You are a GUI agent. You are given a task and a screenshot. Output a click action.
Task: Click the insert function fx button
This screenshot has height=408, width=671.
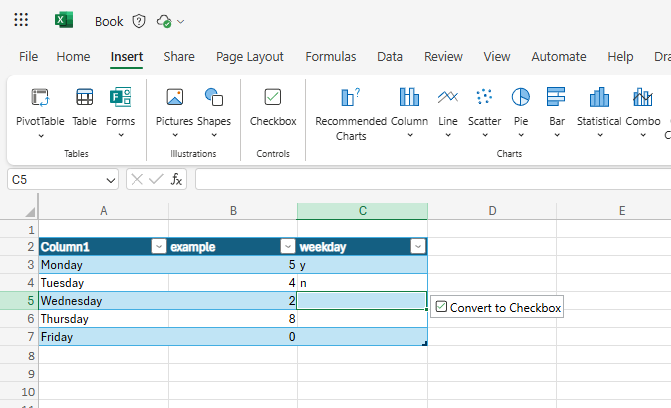click(176, 179)
